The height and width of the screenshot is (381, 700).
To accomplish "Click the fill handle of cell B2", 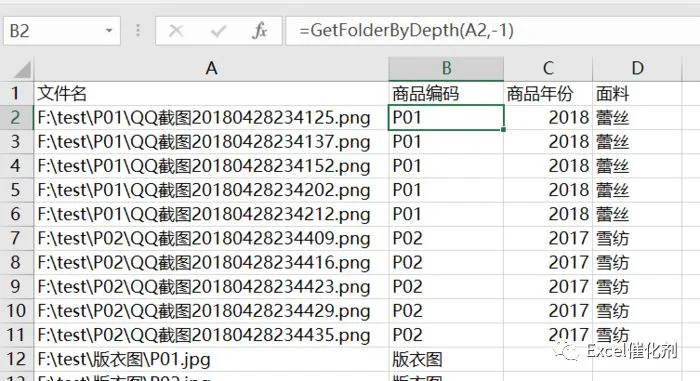I will pos(504,130).
